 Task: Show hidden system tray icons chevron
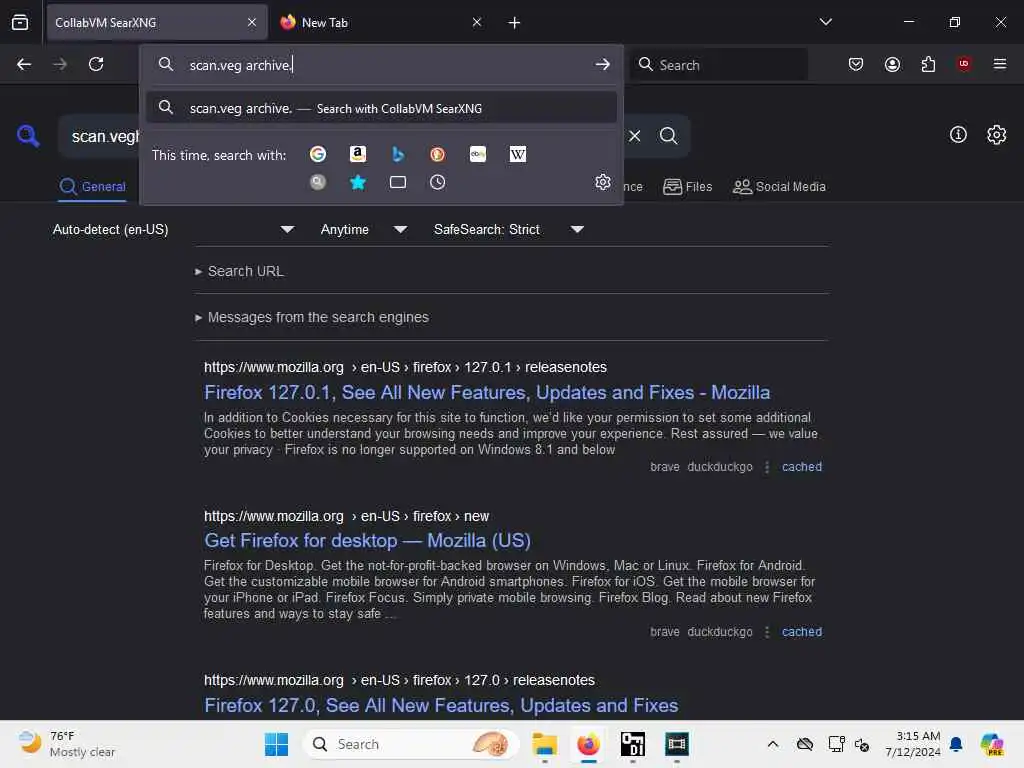pyautogui.click(x=773, y=744)
